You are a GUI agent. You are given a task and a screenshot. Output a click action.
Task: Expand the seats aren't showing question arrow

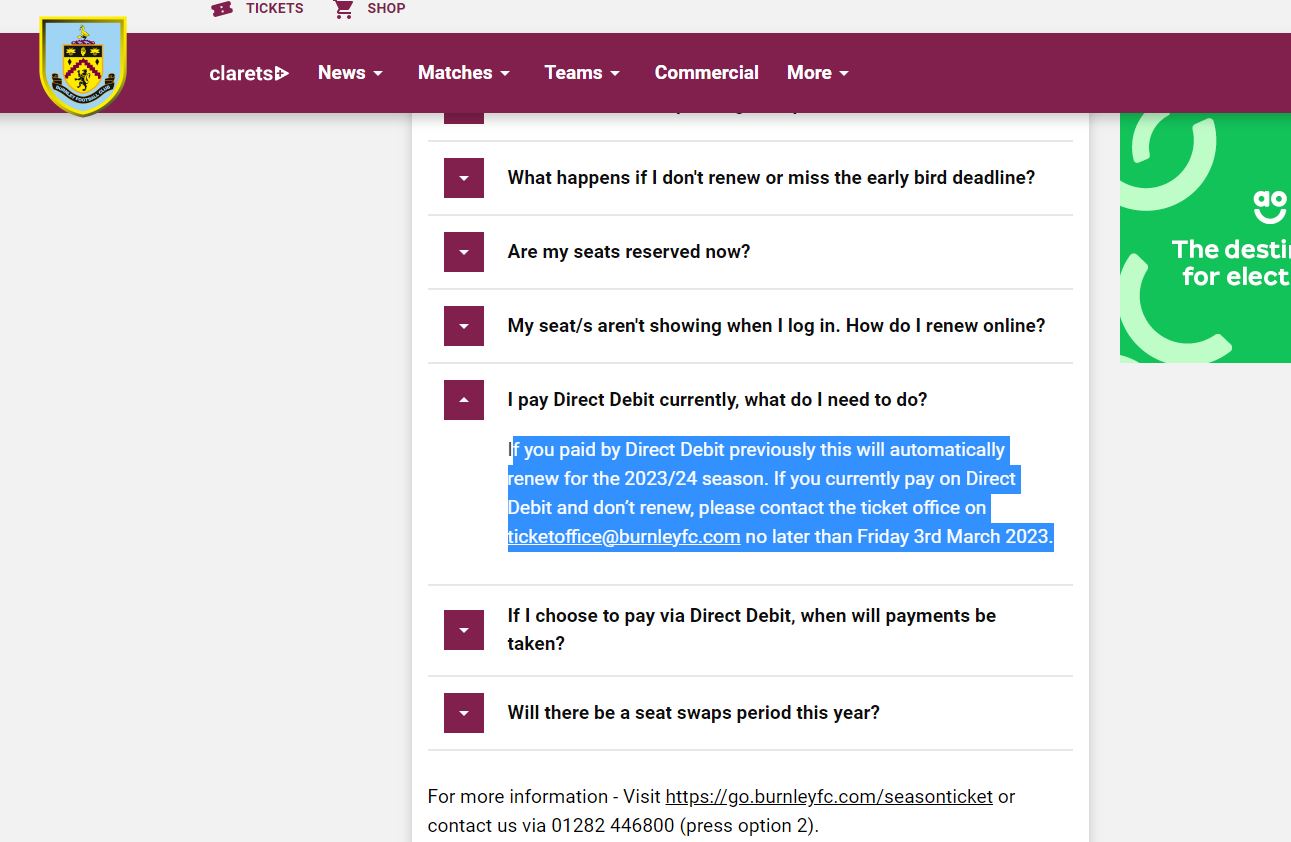[x=464, y=326]
